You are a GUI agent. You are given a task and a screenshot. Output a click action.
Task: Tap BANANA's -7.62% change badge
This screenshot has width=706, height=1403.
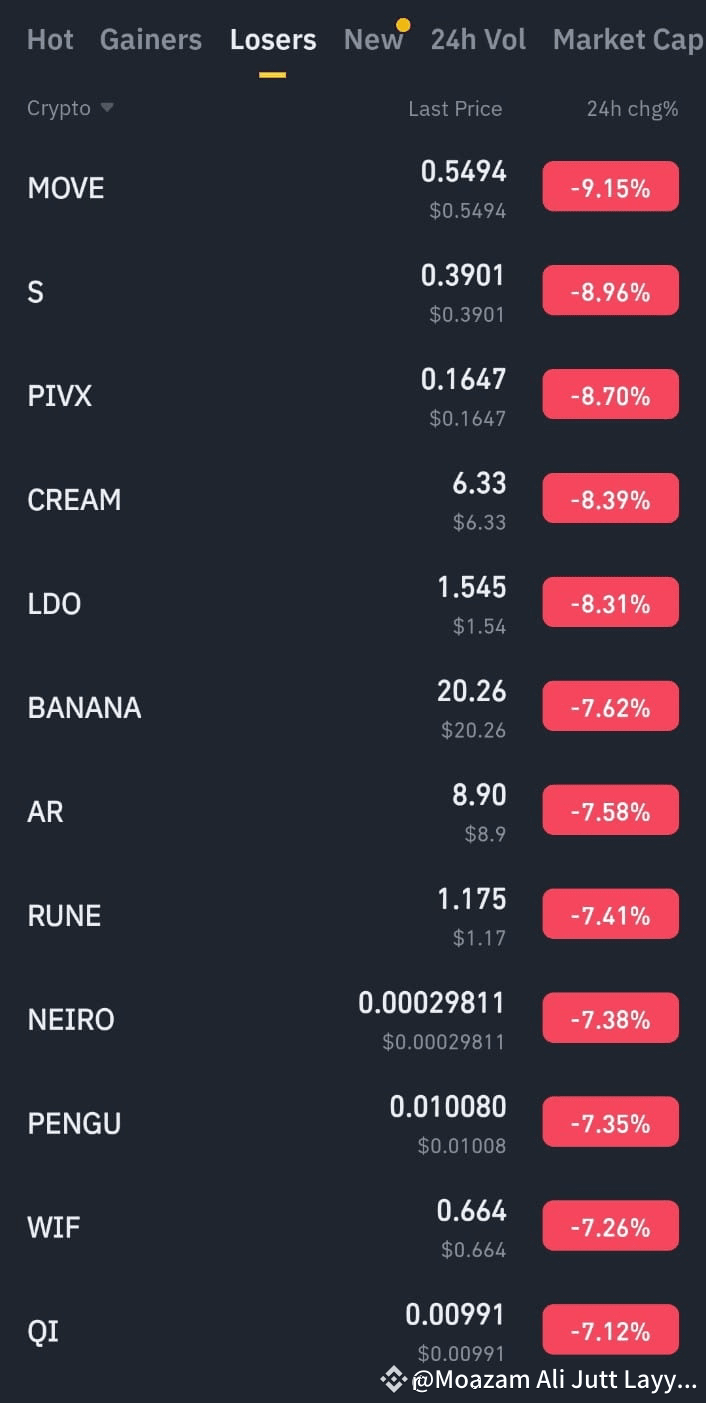[x=610, y=706]
